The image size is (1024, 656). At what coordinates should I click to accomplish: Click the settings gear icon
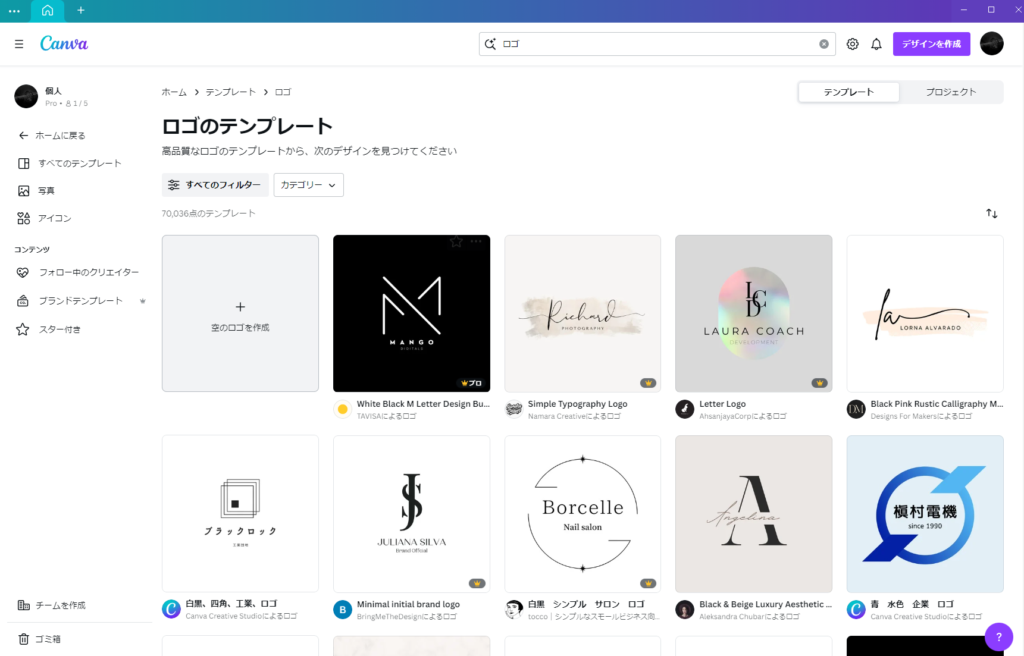point(852,44)
